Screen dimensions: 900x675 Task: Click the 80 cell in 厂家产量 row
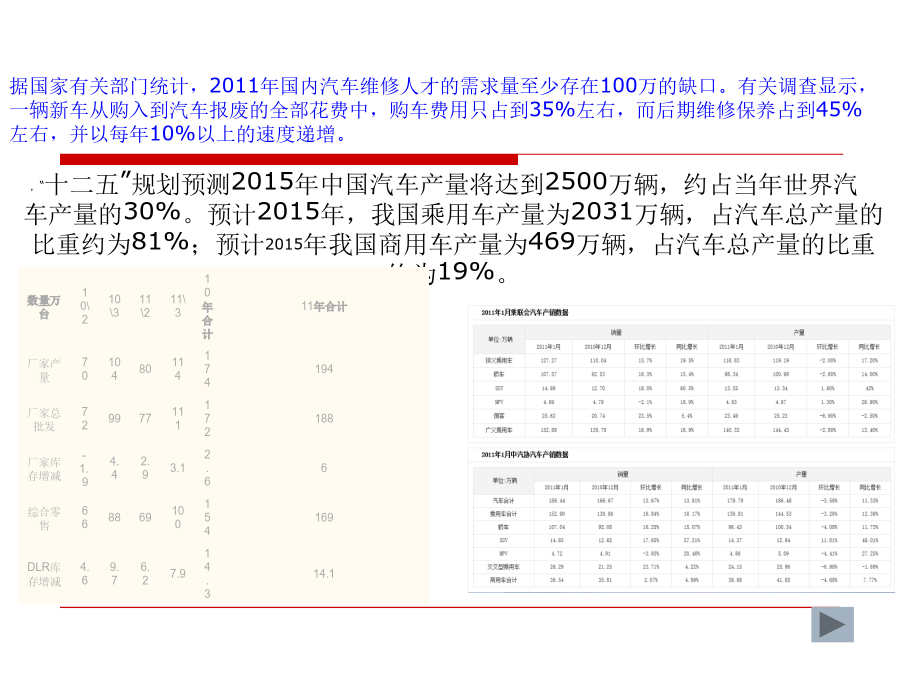[145, 368]
